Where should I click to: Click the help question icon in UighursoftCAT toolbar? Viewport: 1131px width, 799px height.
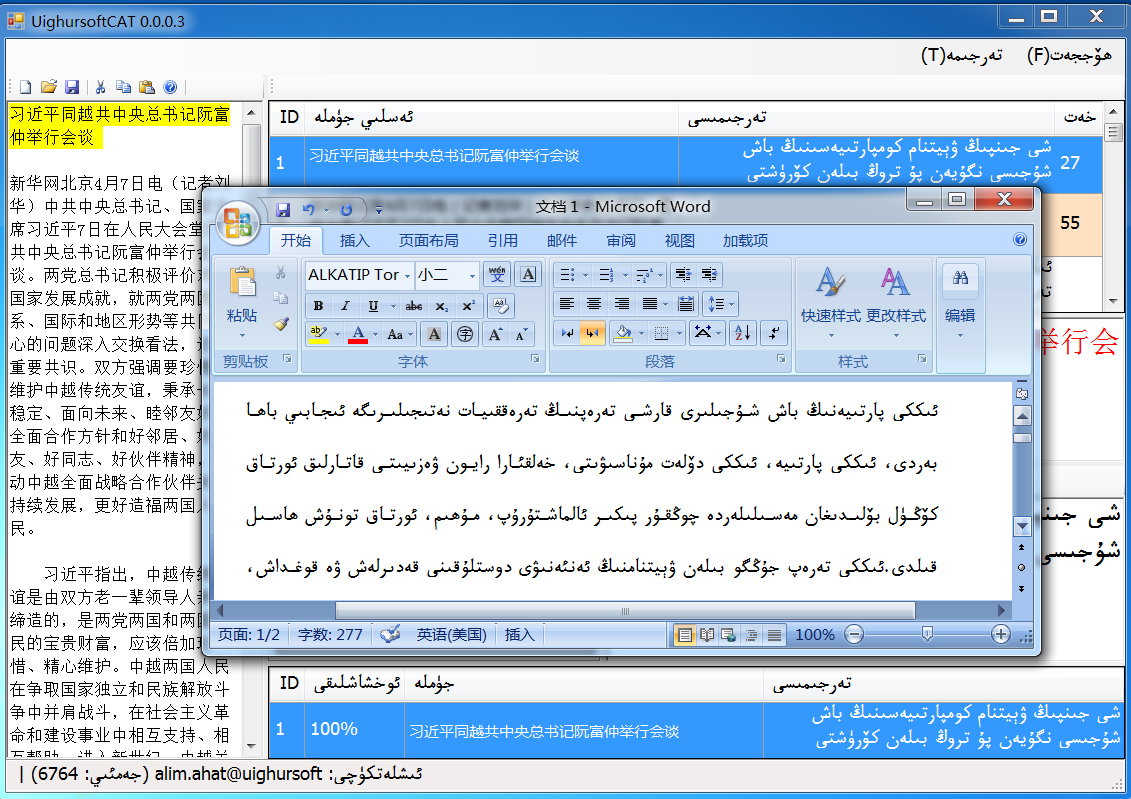[170, 87]
